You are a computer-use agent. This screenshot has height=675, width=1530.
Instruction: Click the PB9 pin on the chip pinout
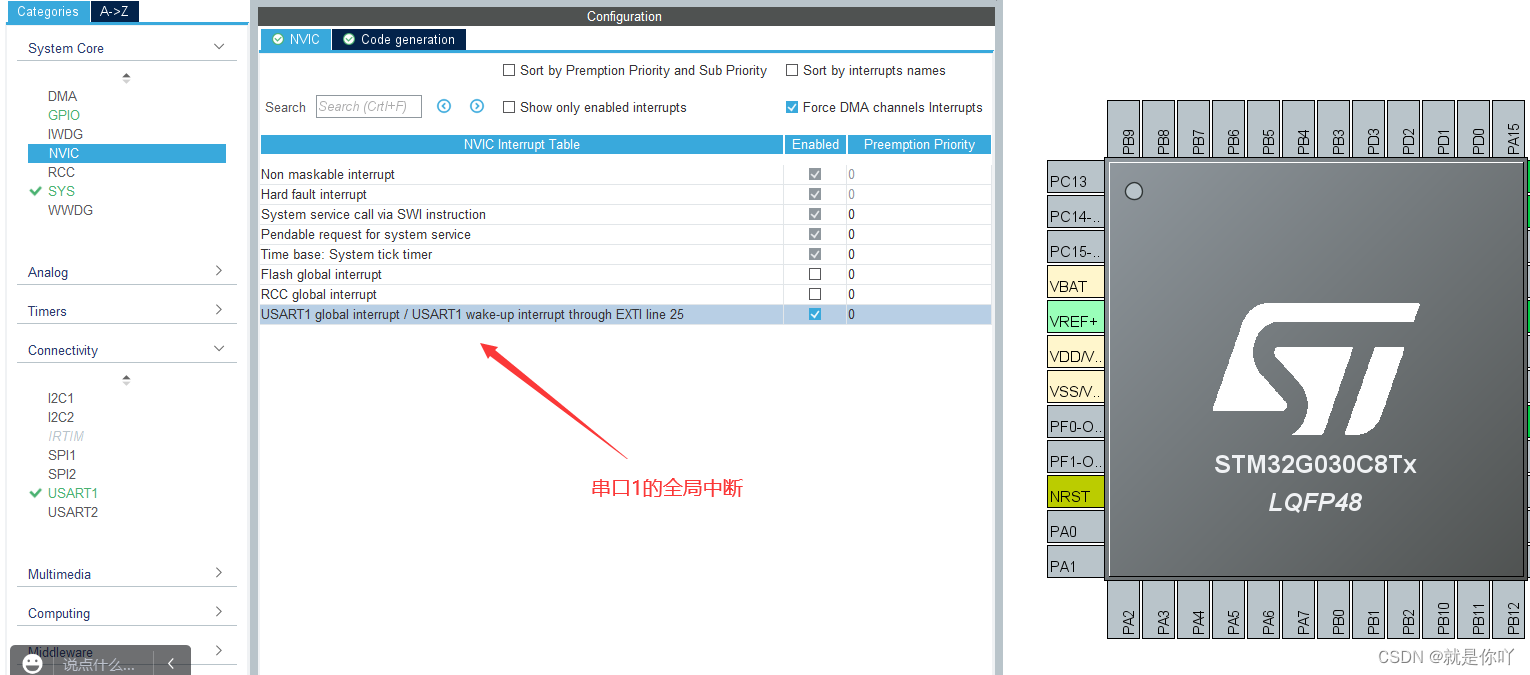tap(1123, 128)
